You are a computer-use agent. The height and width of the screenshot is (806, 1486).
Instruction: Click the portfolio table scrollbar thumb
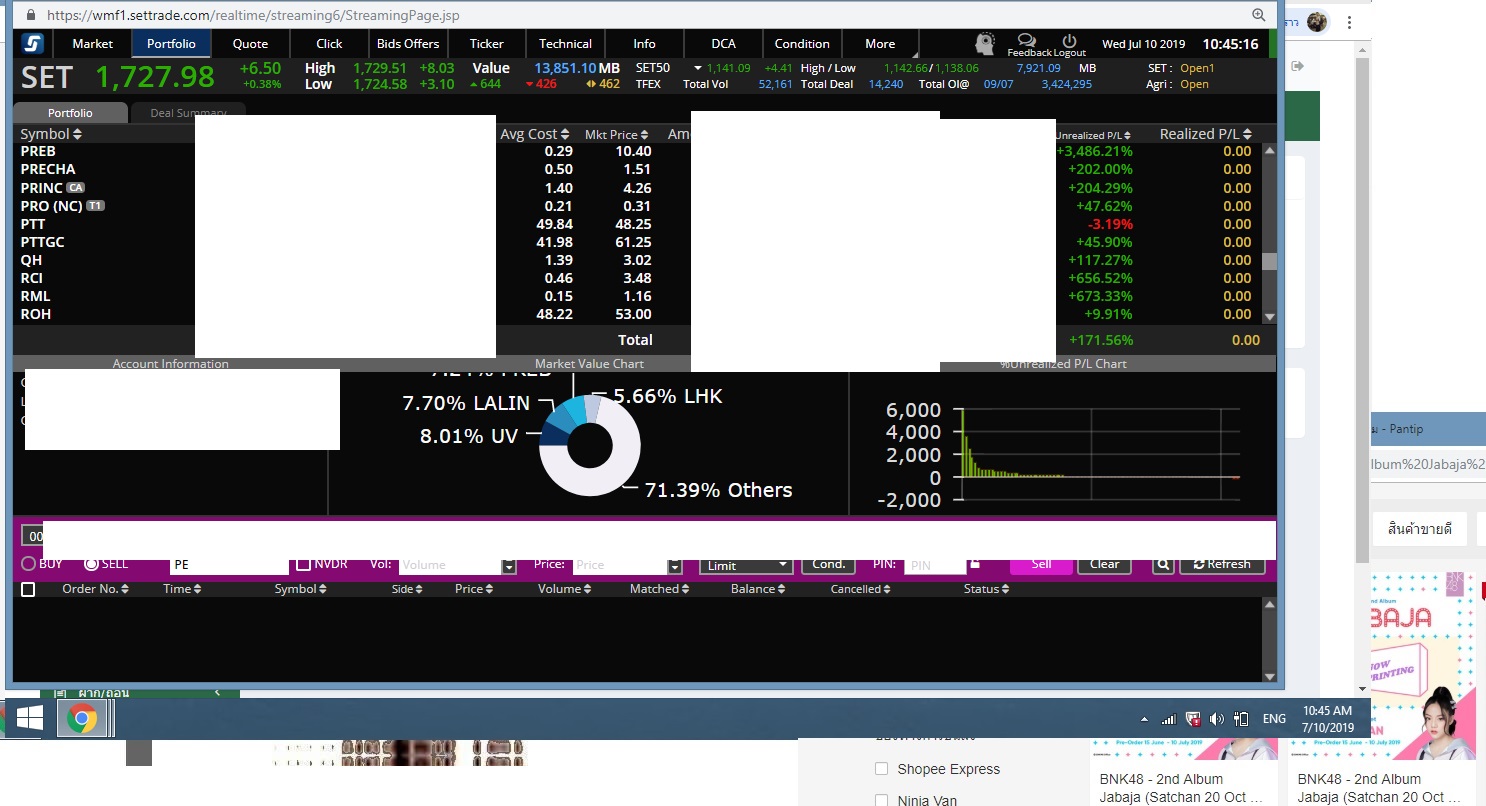click(x=1270, y=262)
